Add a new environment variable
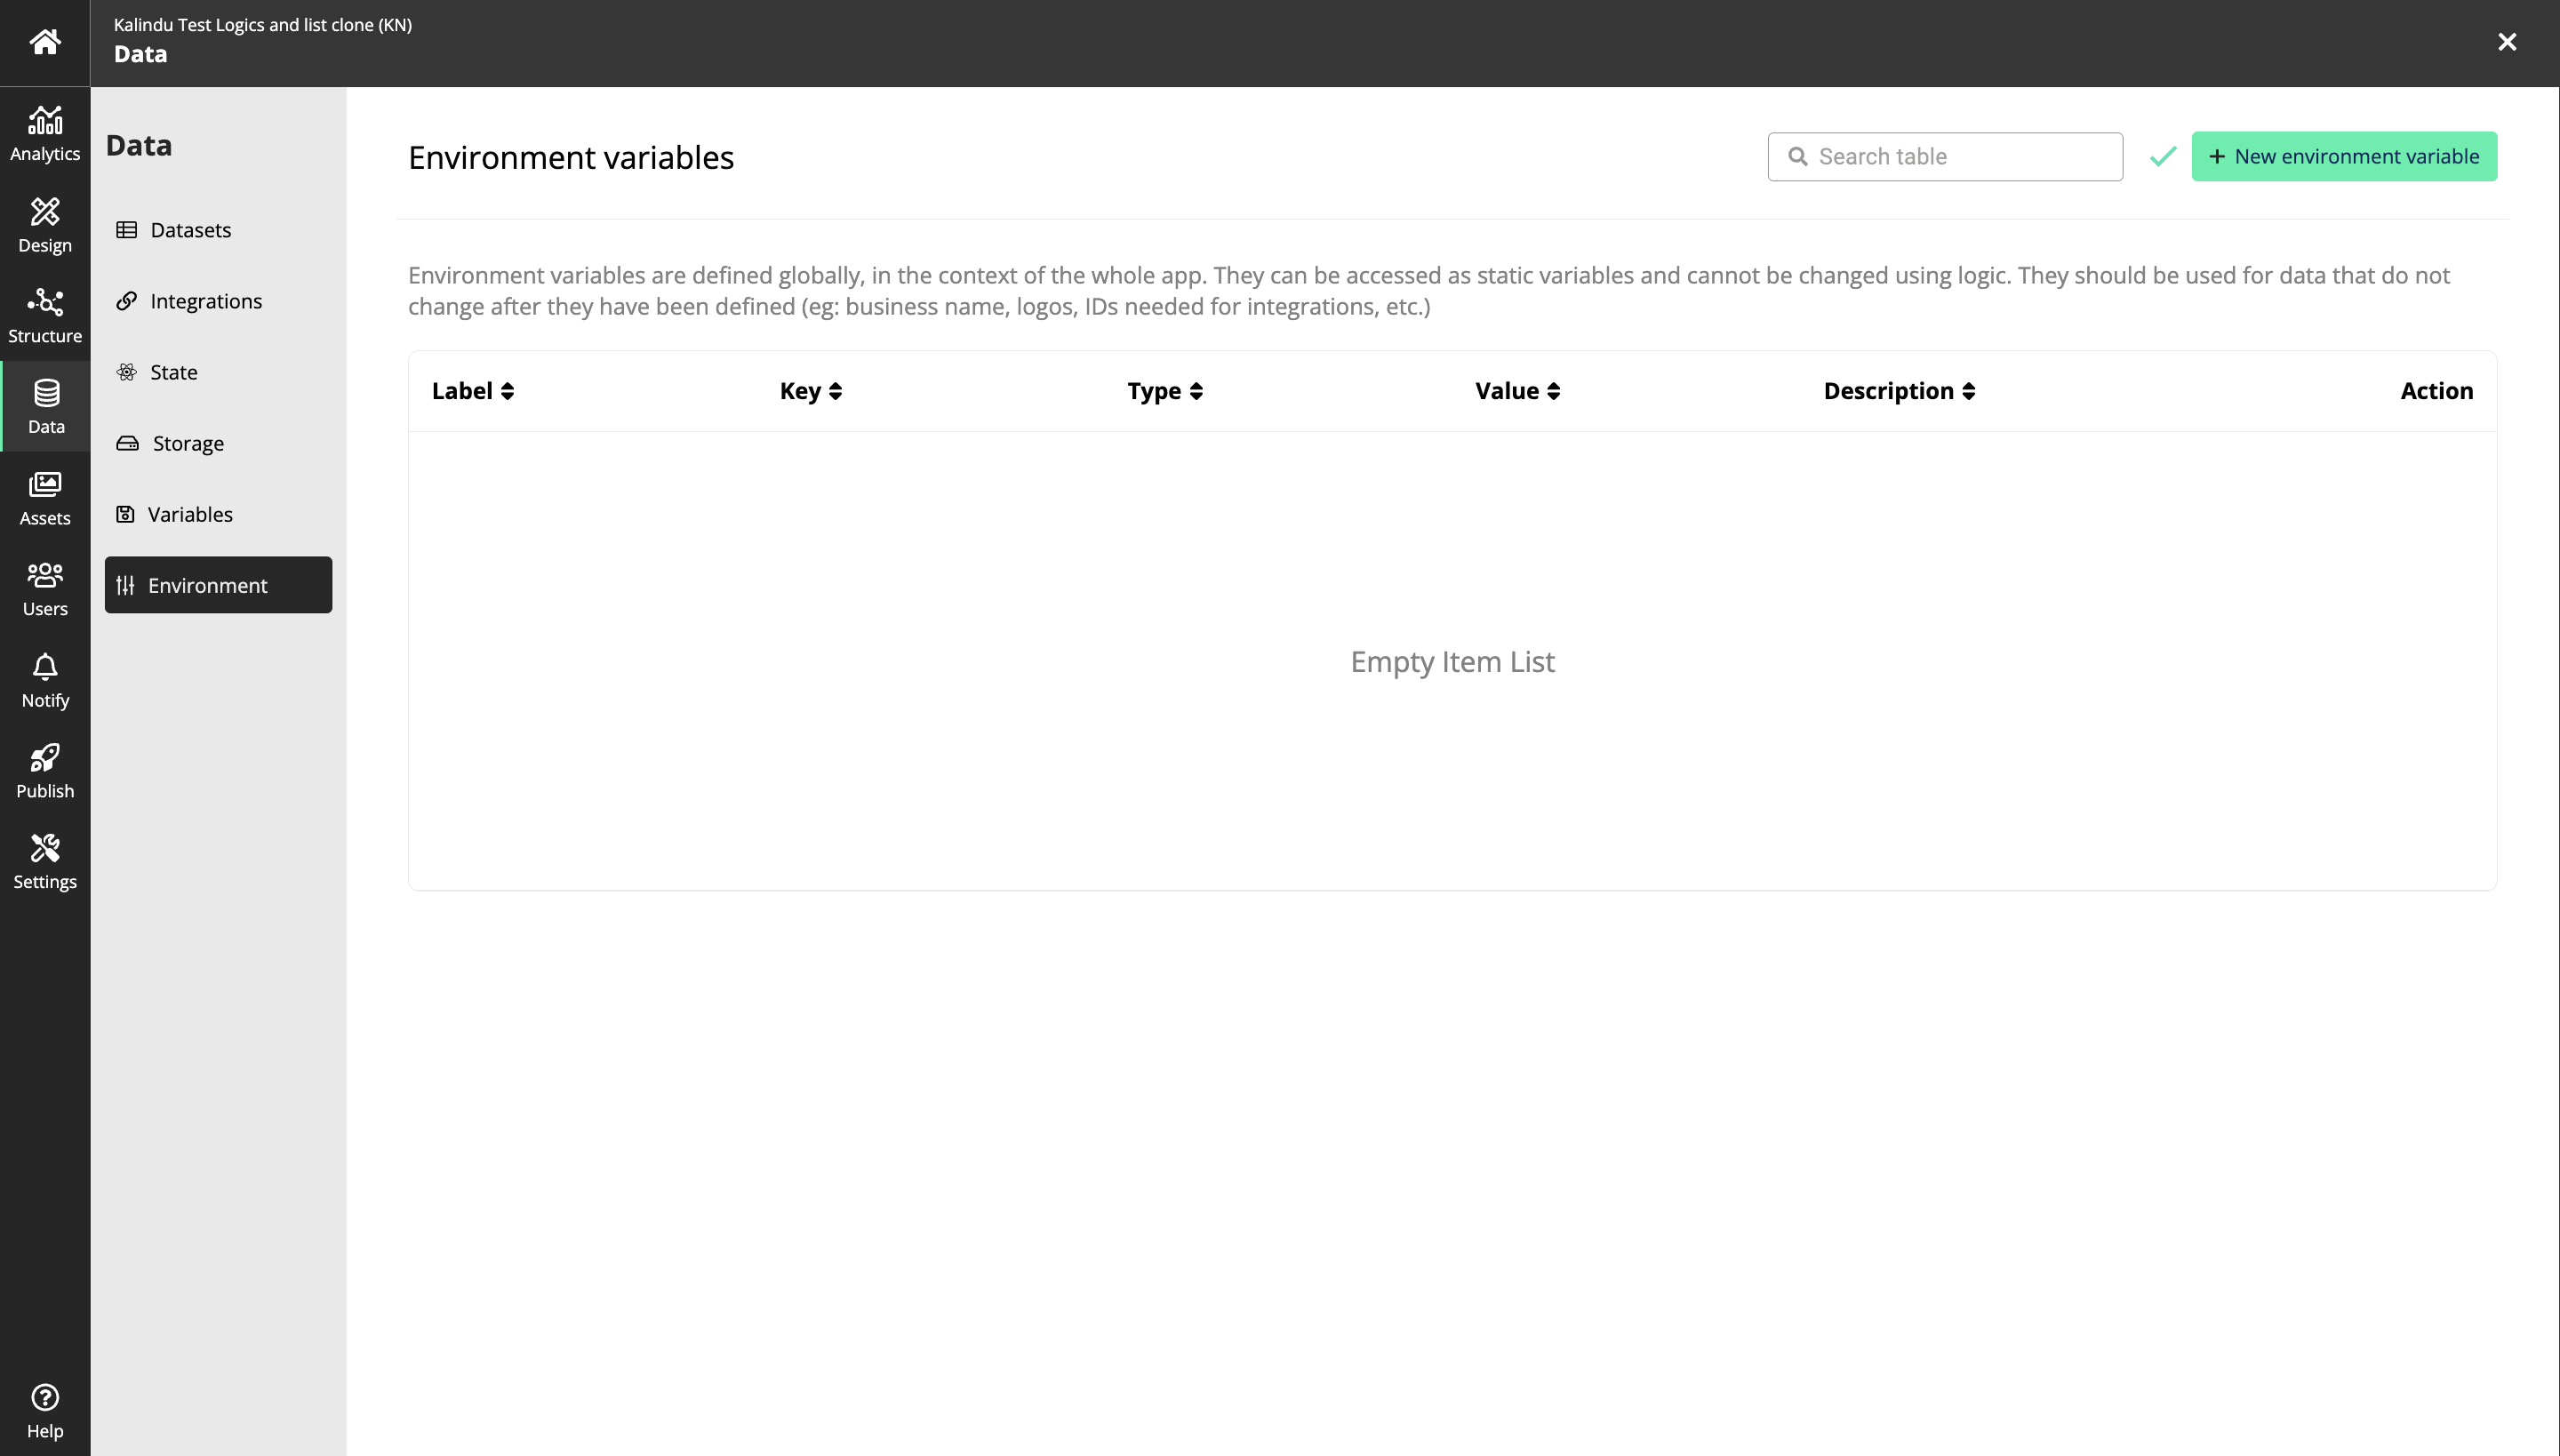The image size is (2560, 1456). tap(2344, 157)
